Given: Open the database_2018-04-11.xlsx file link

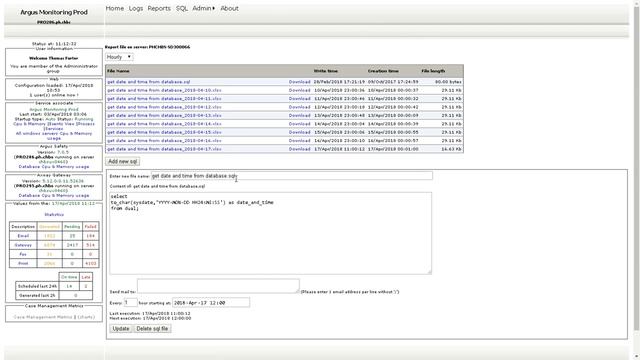Looking at the screenshot, I should pos(164,99).
